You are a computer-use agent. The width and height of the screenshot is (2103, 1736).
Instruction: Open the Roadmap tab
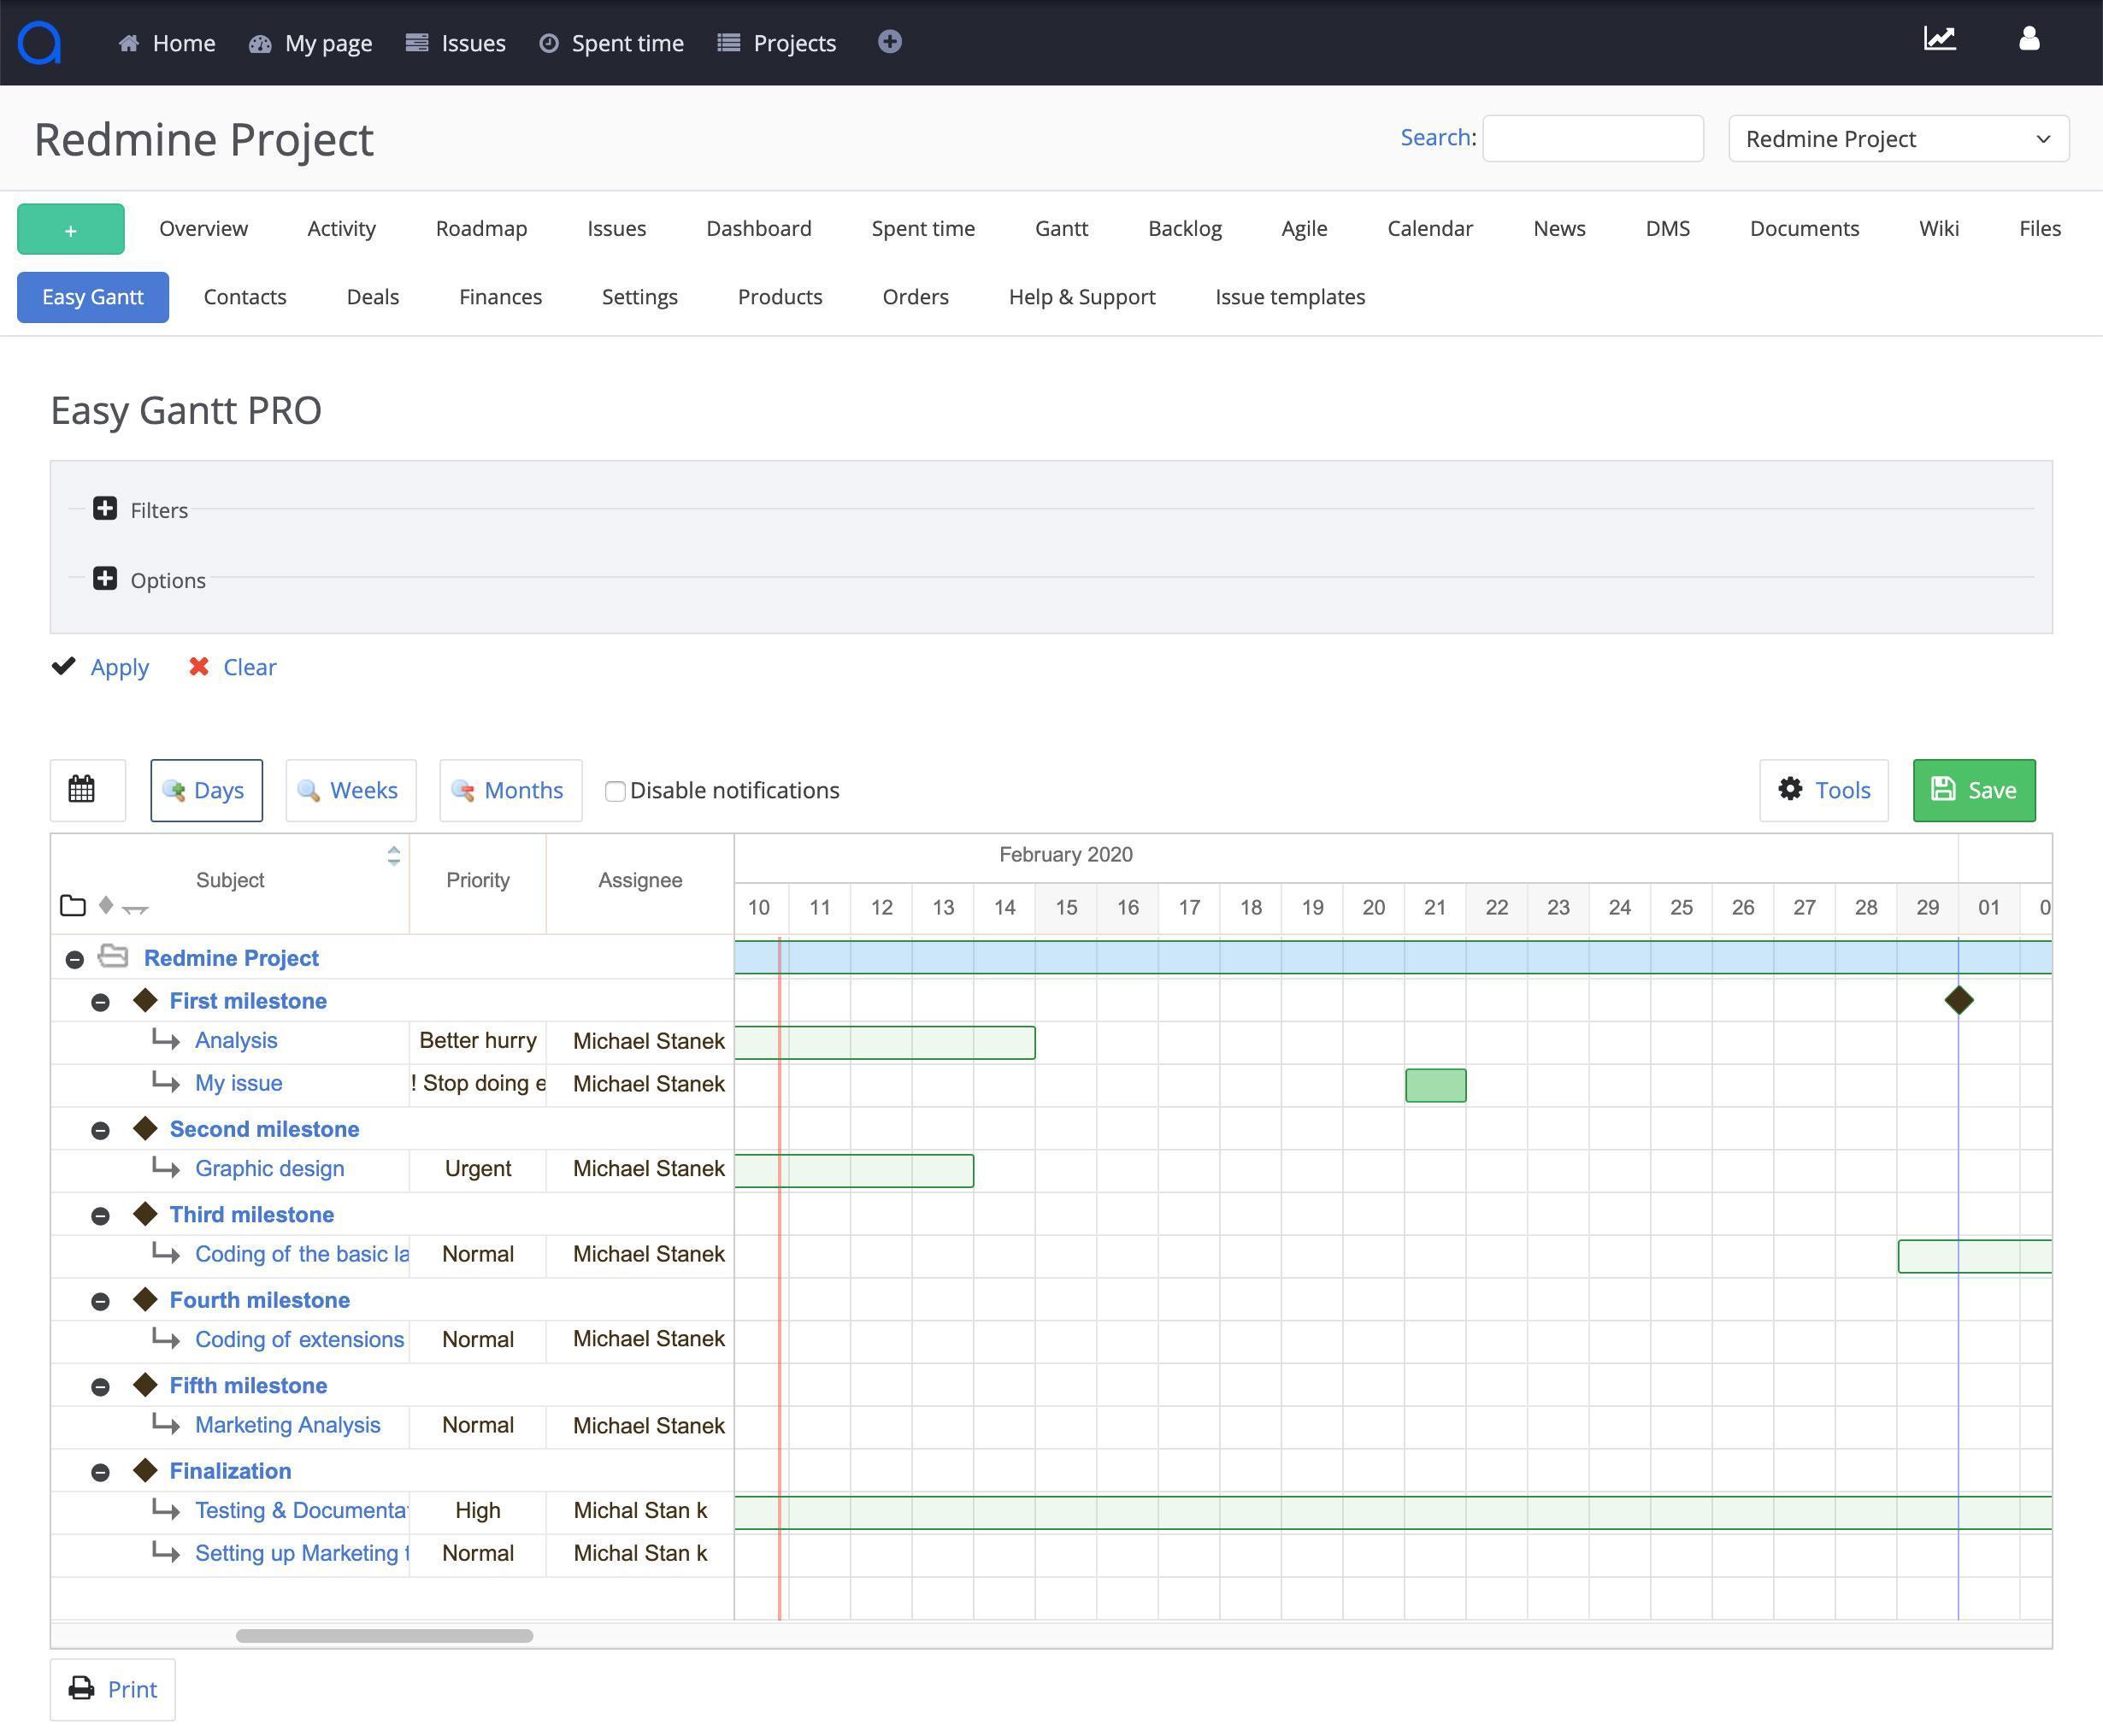[x=481, y=228]
